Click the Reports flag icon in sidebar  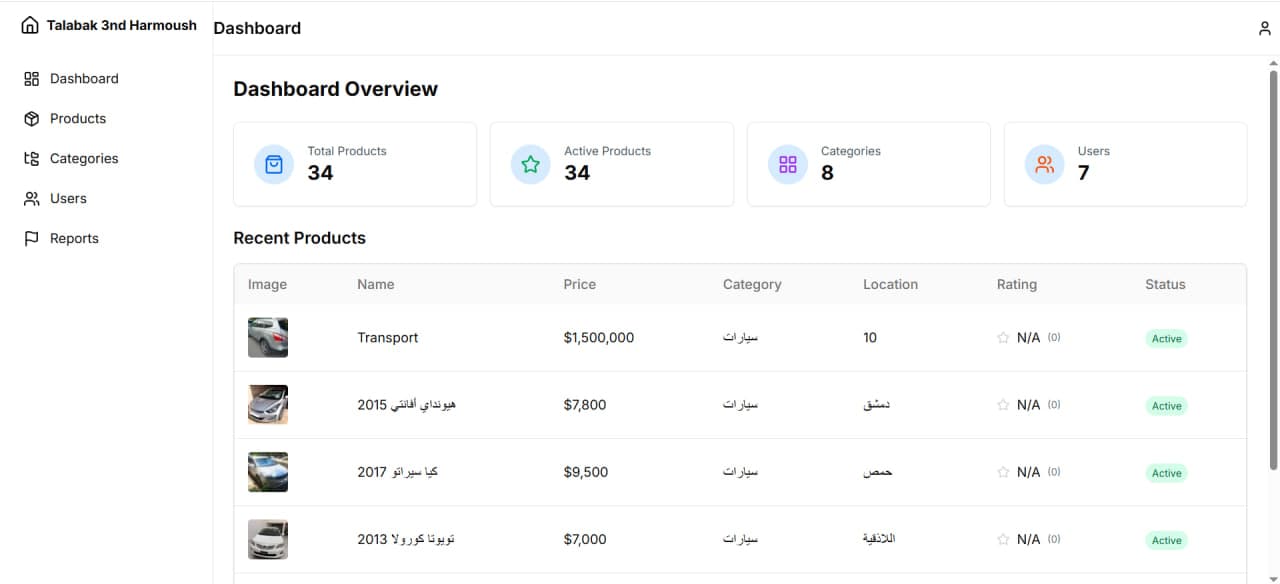click(31, 238)
